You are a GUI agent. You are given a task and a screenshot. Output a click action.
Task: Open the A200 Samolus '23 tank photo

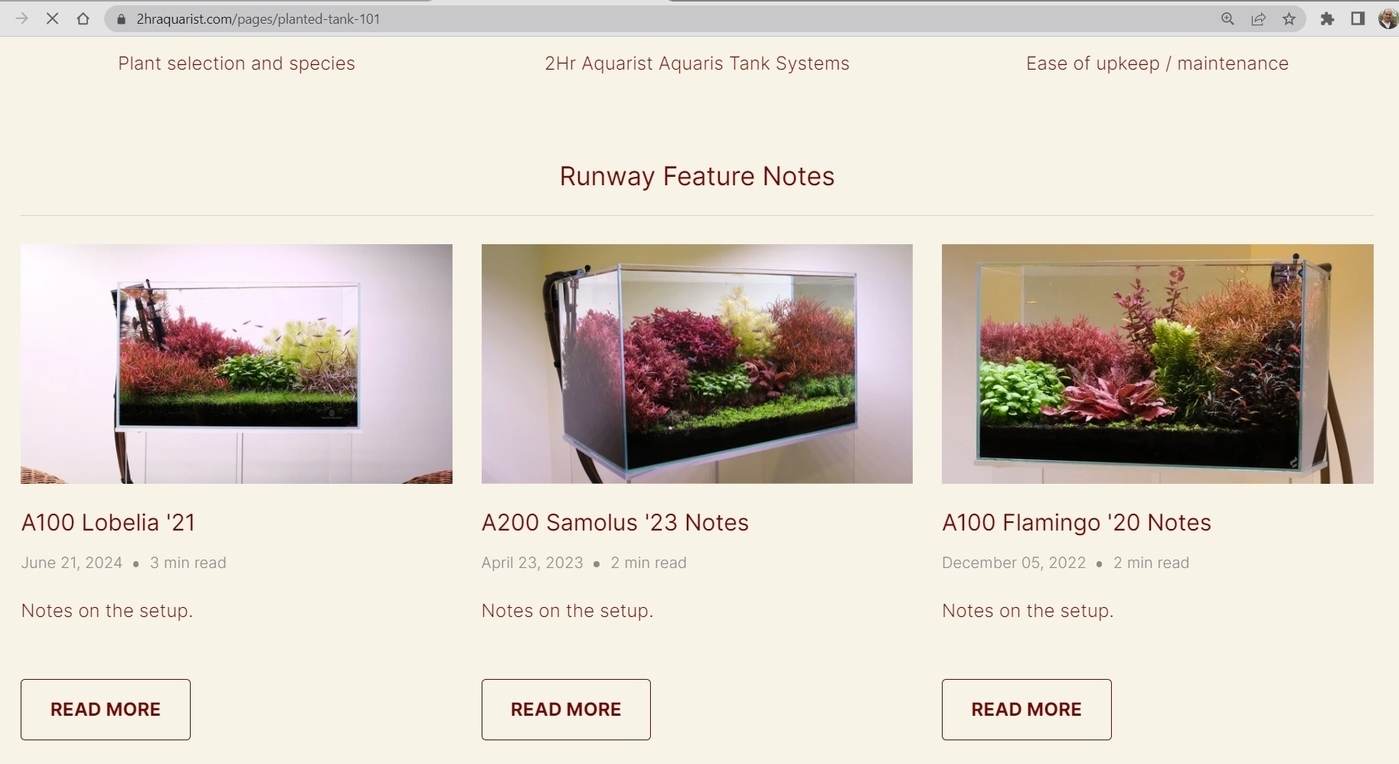697,364
